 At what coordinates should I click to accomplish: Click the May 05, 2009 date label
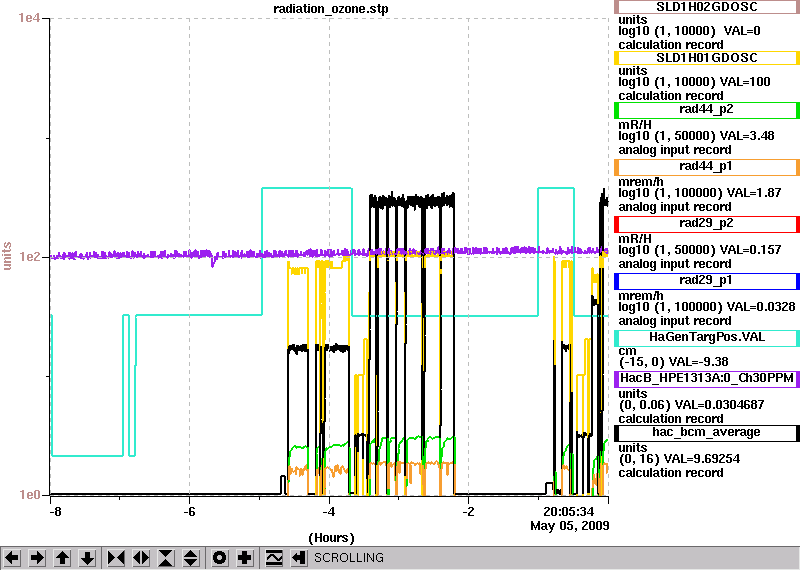[x=569, y=526]
